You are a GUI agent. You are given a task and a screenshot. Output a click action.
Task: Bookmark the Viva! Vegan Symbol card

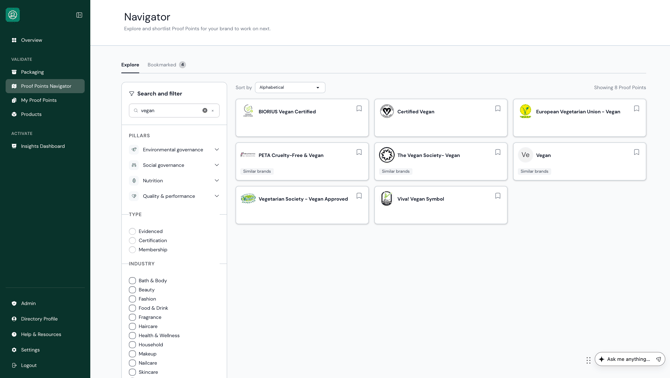(498, 196)
